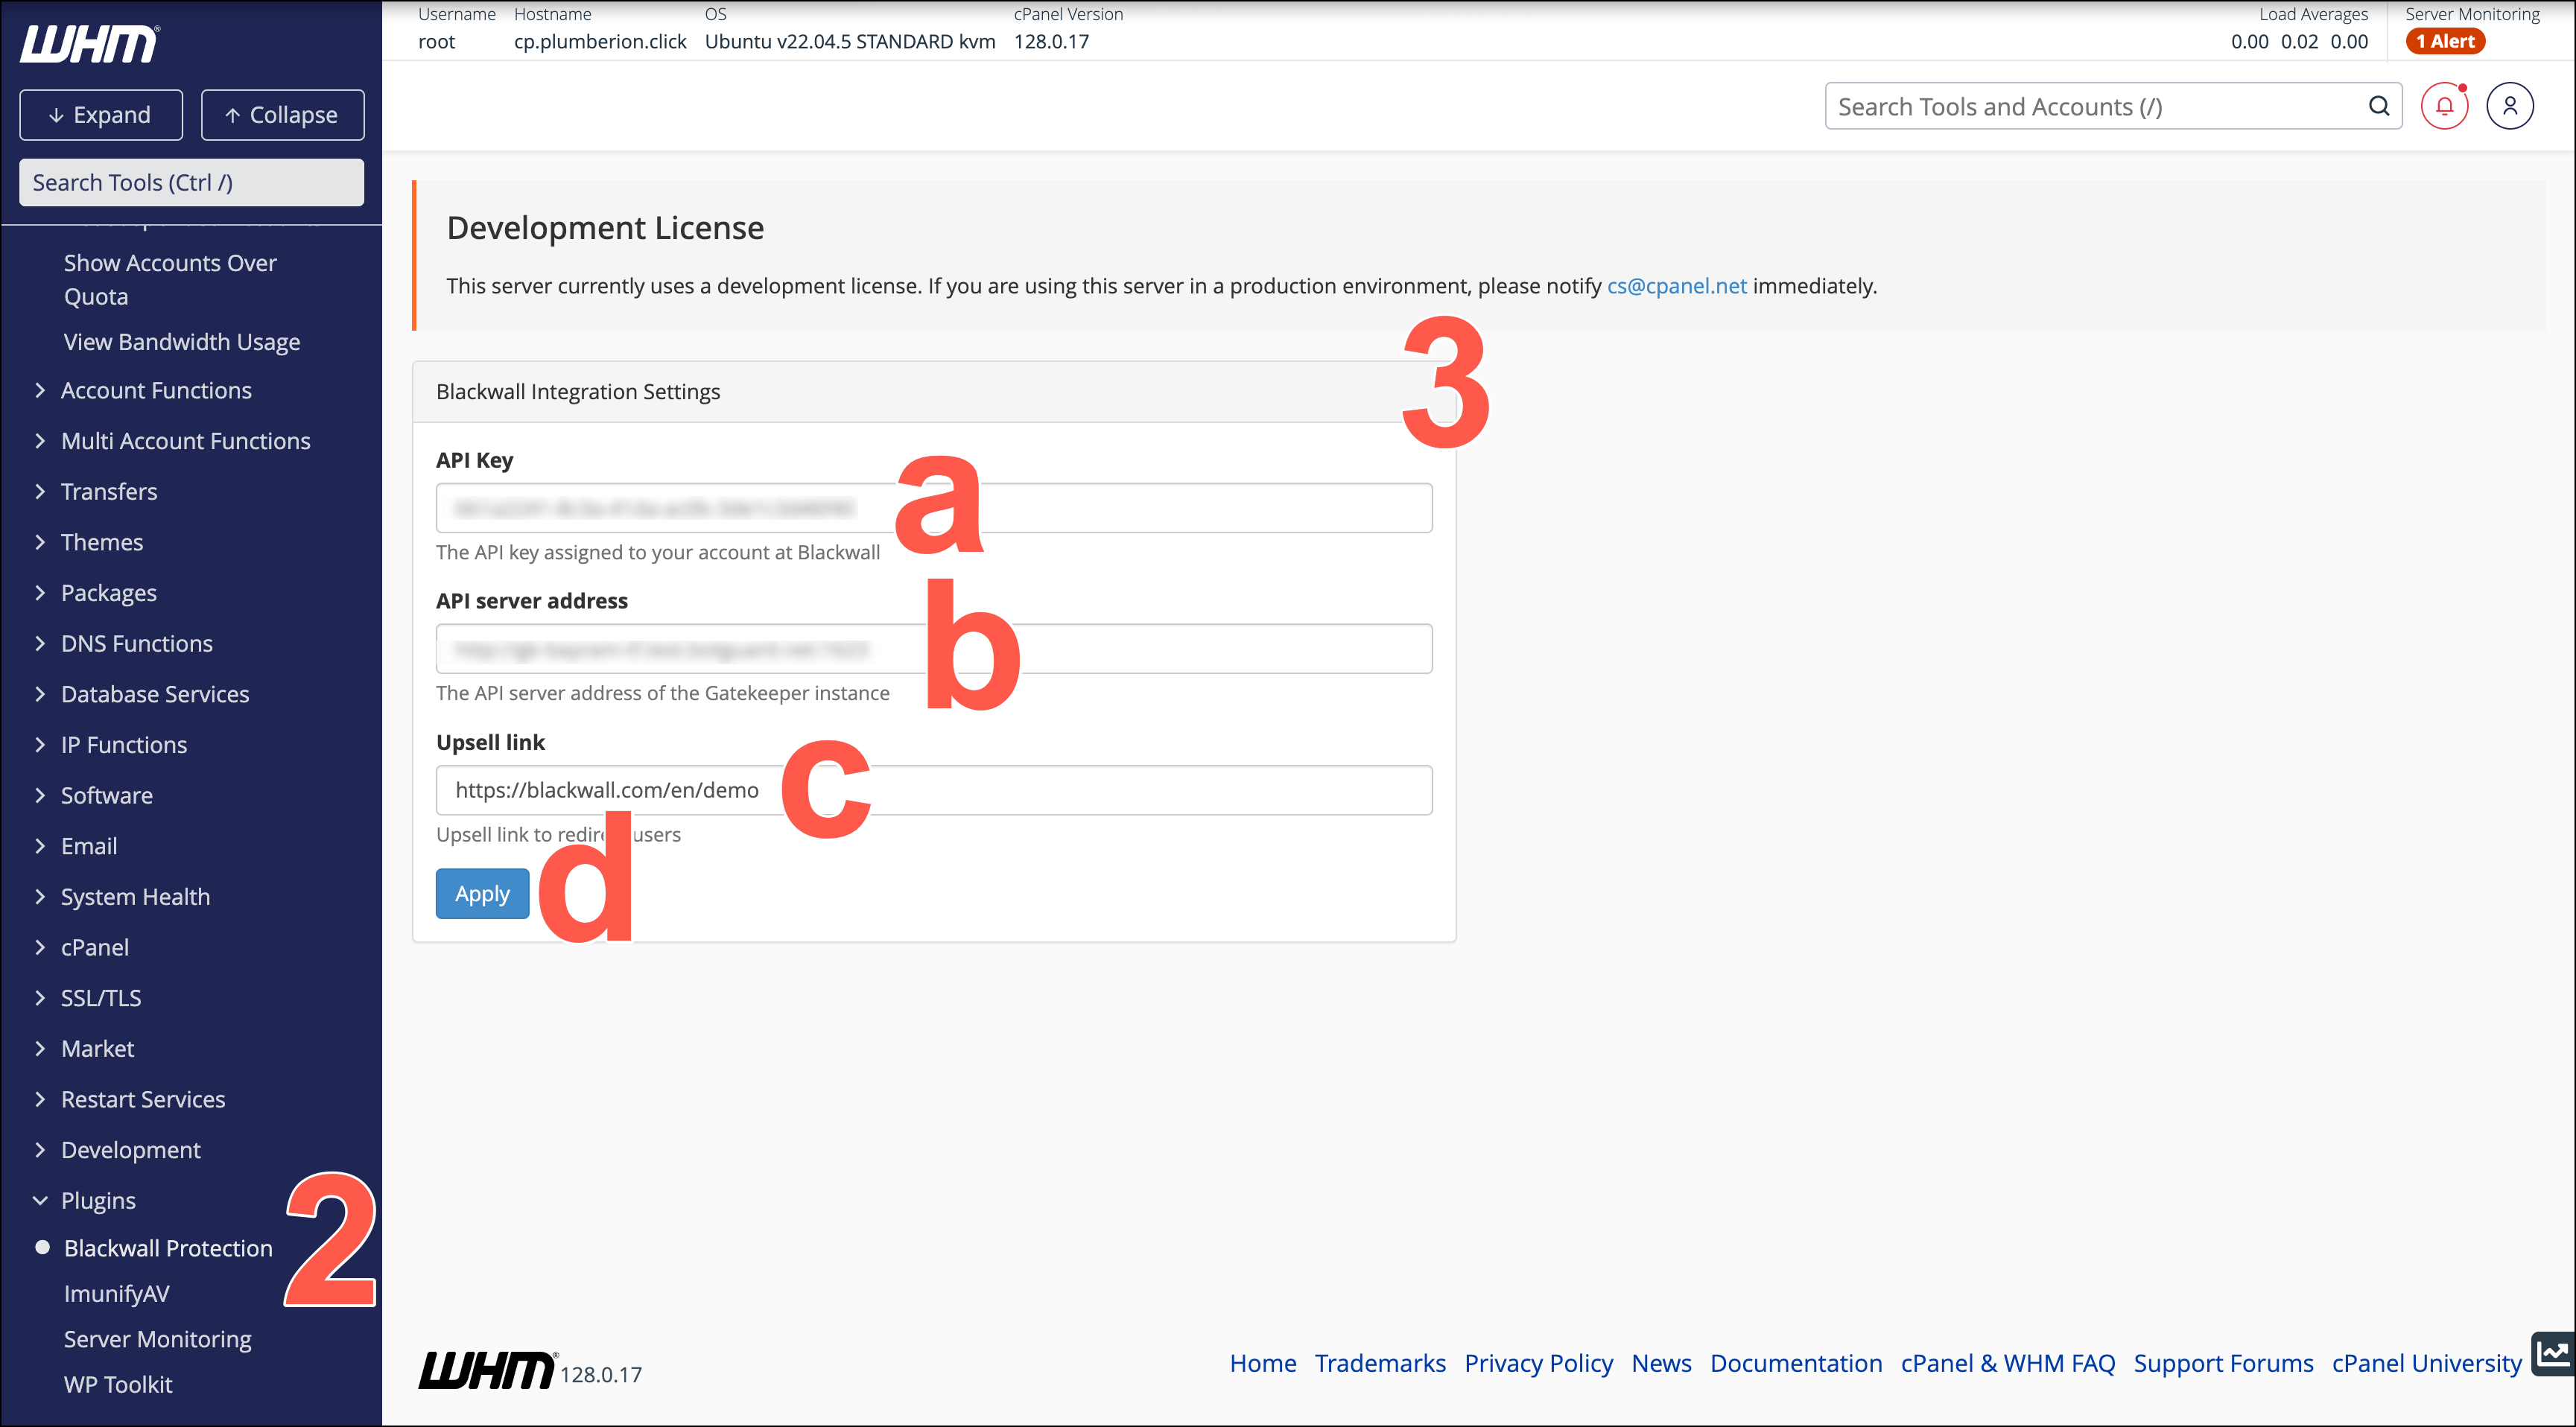This screenshot has width=2576, height=1427.
Task: Expand the Database Services section
Action: click(x=155, y=694)
